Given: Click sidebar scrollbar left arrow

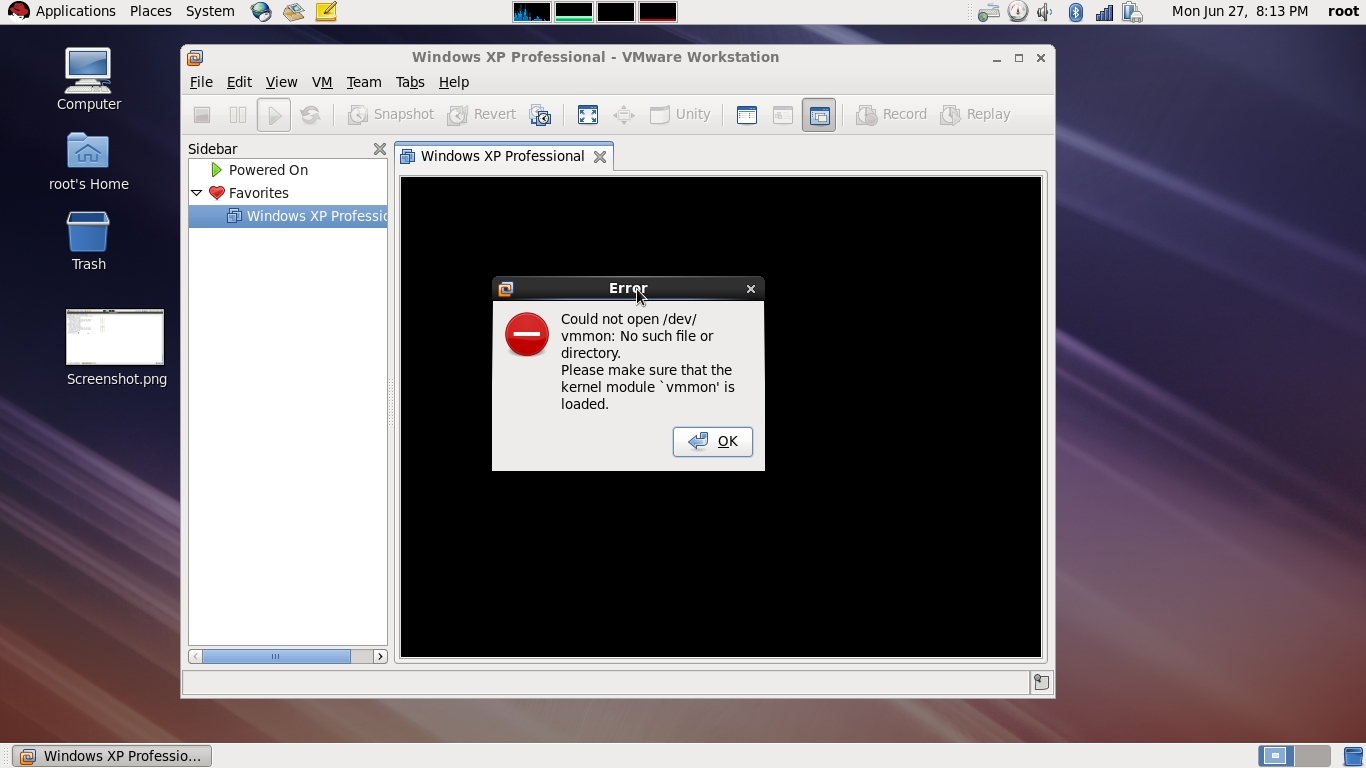Looking at the screenshot, I should [x=195, y=656].
